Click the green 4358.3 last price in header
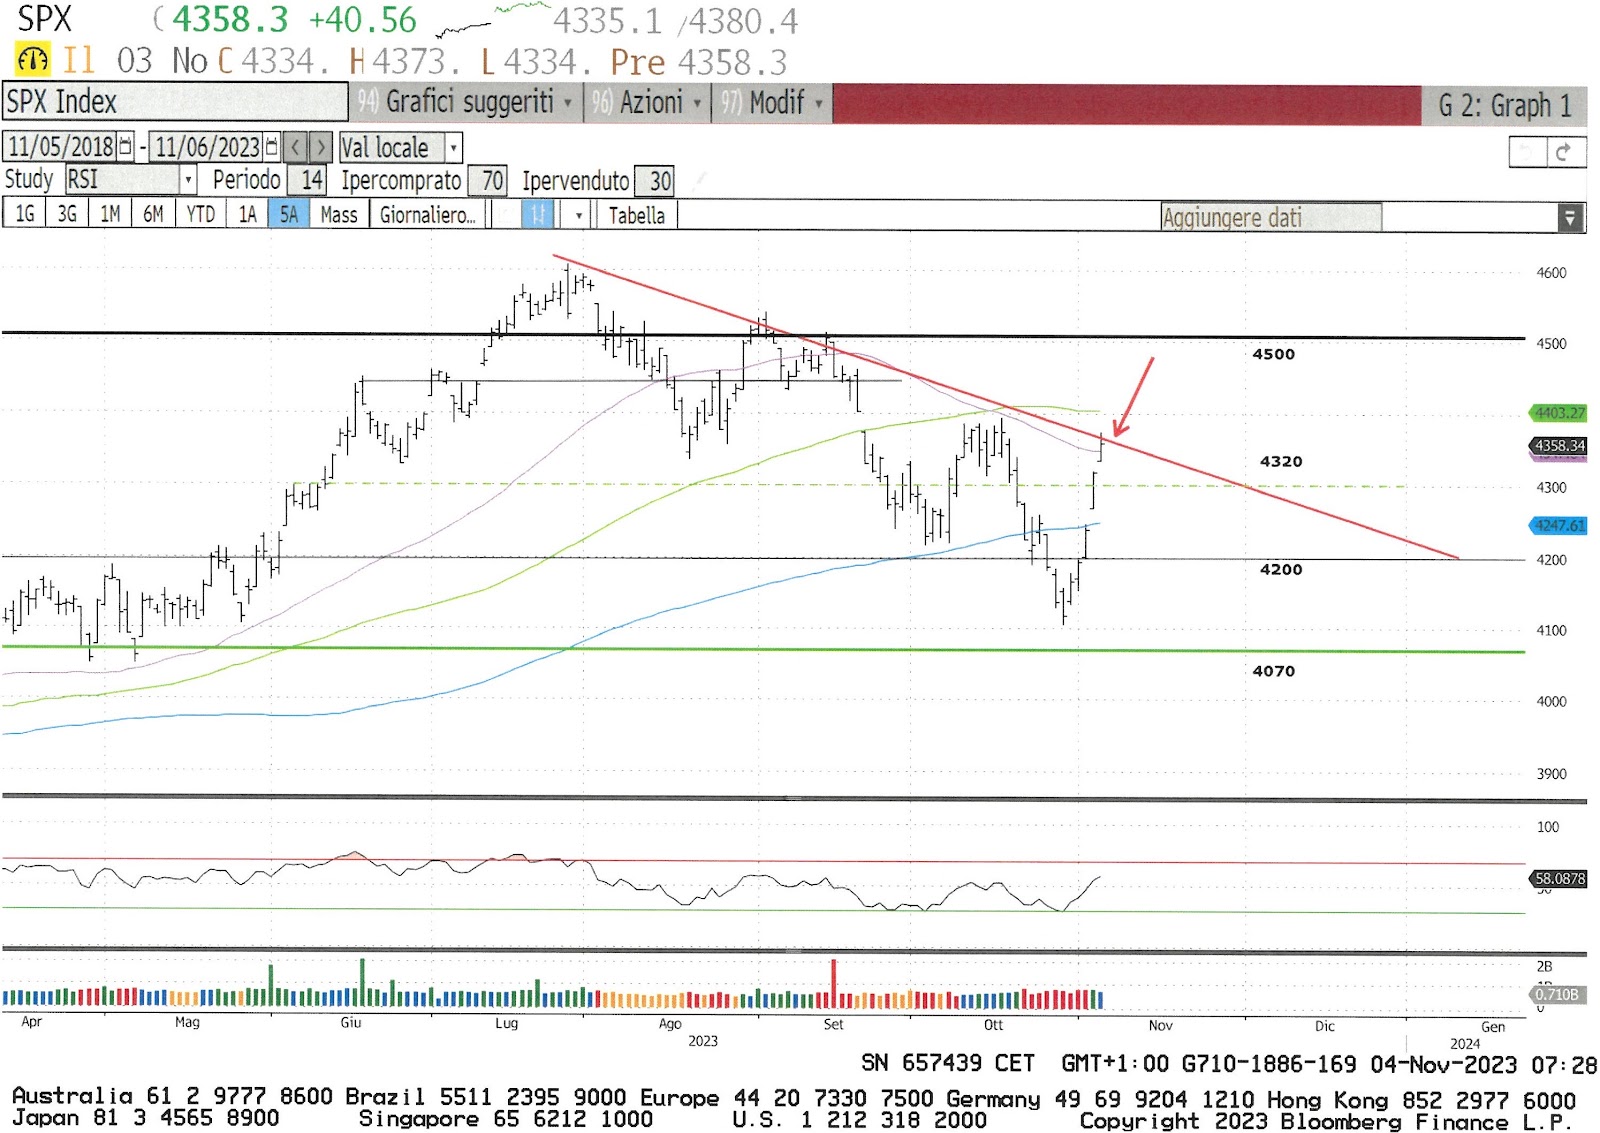Image resolution: width=1600 pixels, height=1133 pixels. pos(230,19)
